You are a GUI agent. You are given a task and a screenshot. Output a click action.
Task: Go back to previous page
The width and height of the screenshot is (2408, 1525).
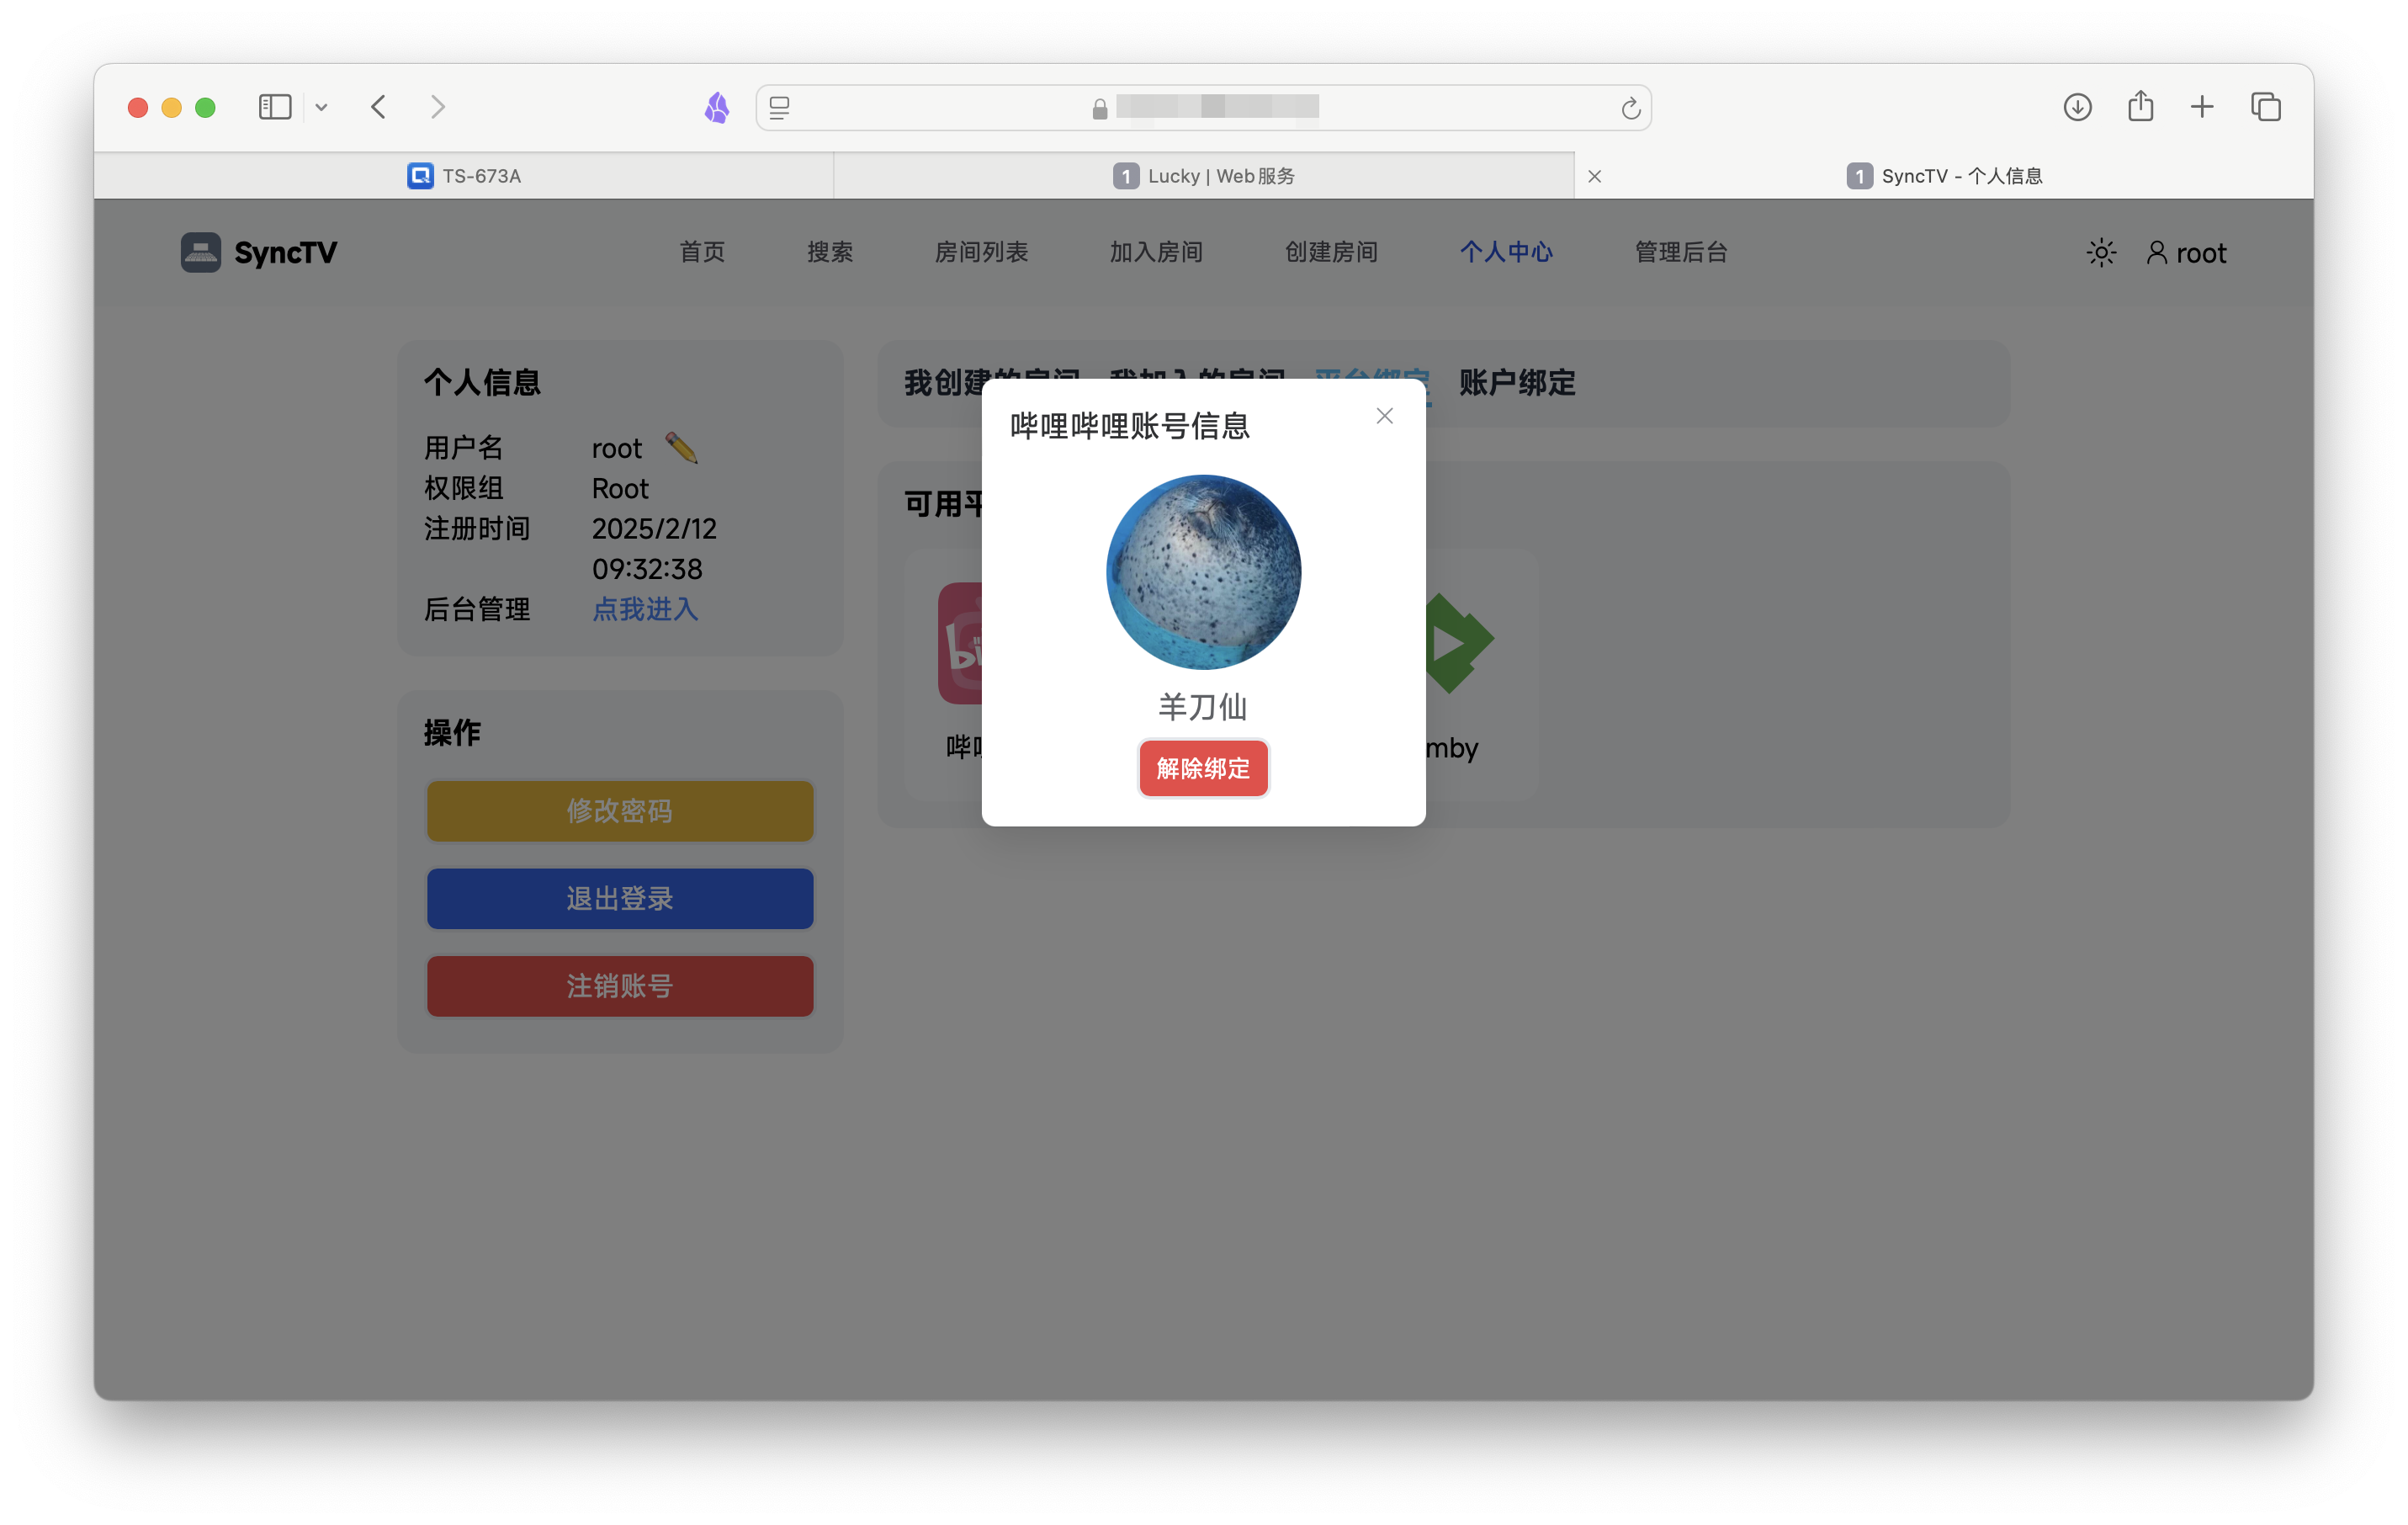click(x=378, y=107)
